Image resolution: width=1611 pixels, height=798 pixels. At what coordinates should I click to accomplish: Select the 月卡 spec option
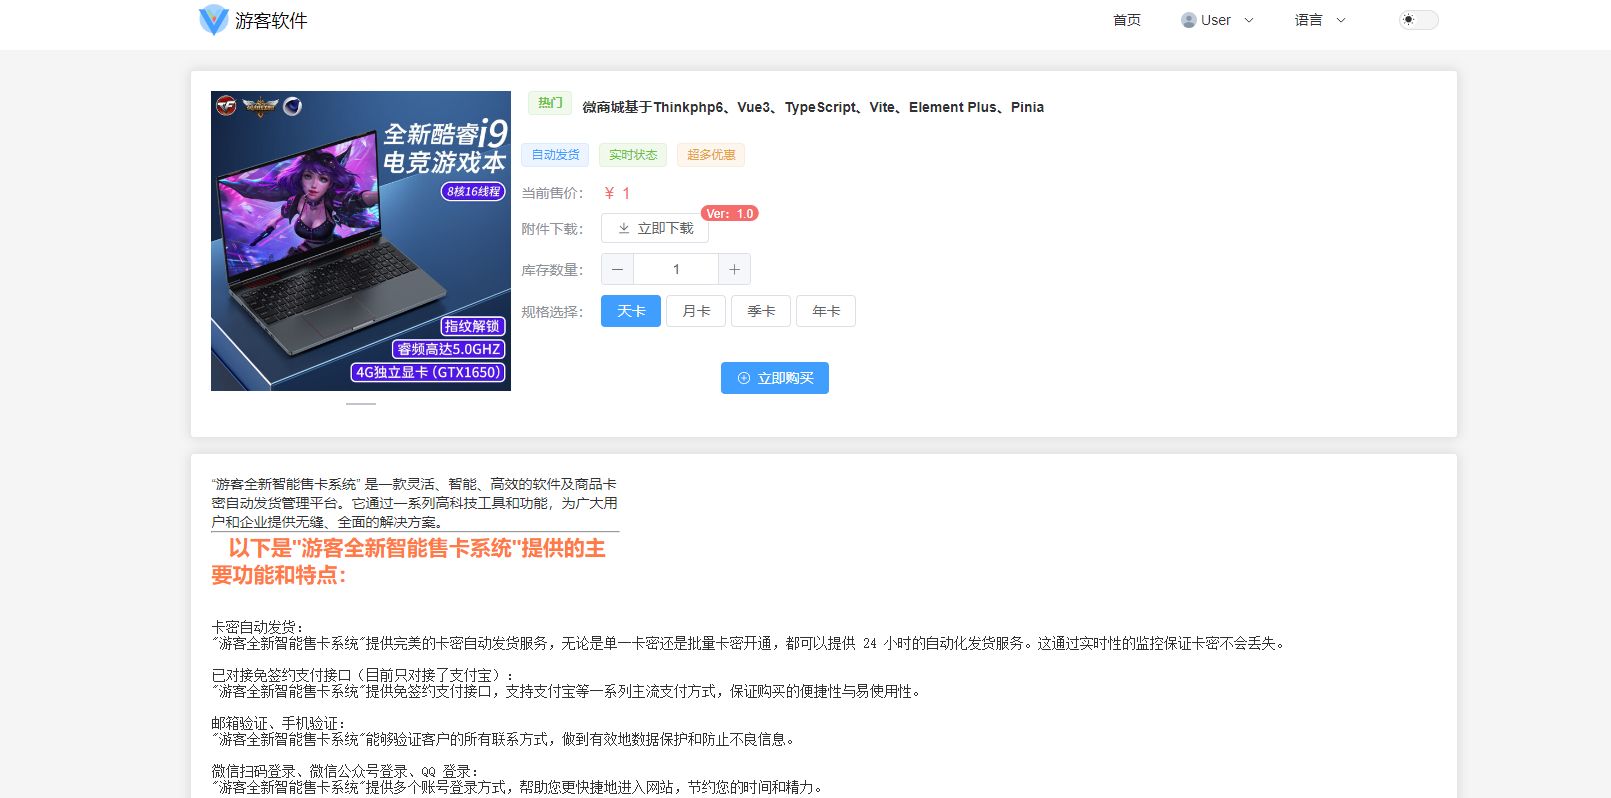click(696, 311)
